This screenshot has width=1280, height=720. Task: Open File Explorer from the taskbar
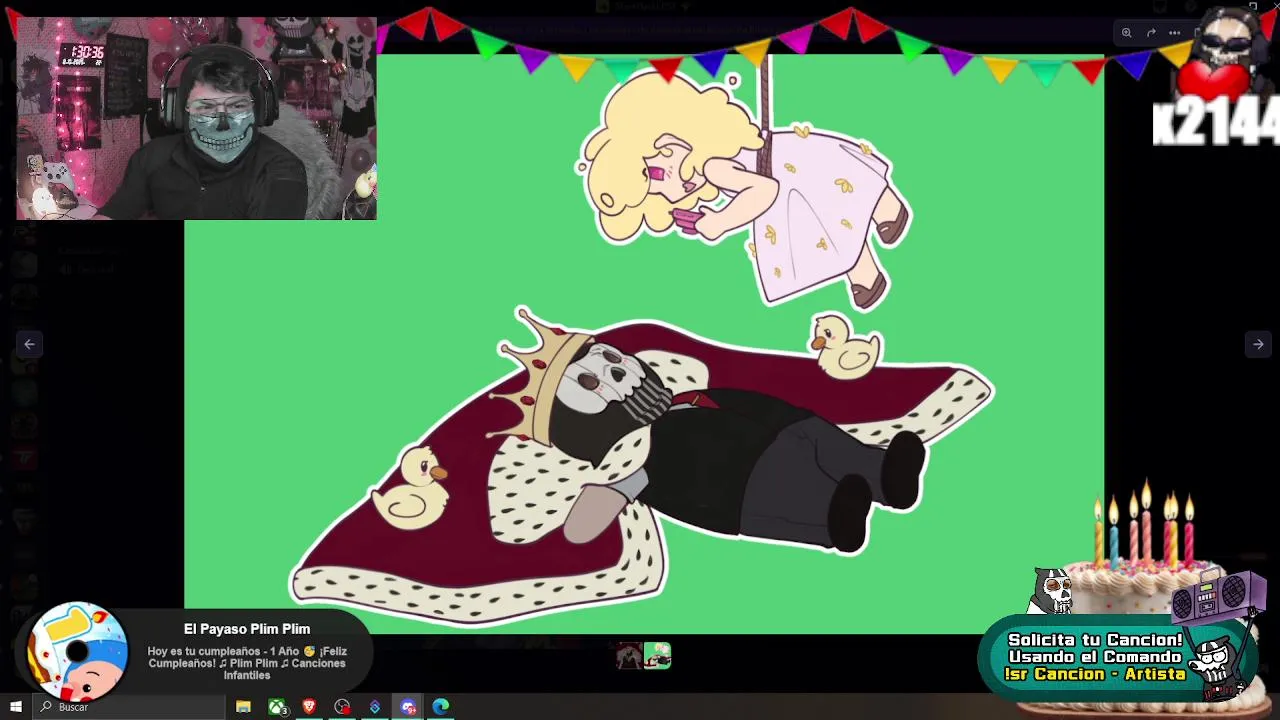click(243, 707)
